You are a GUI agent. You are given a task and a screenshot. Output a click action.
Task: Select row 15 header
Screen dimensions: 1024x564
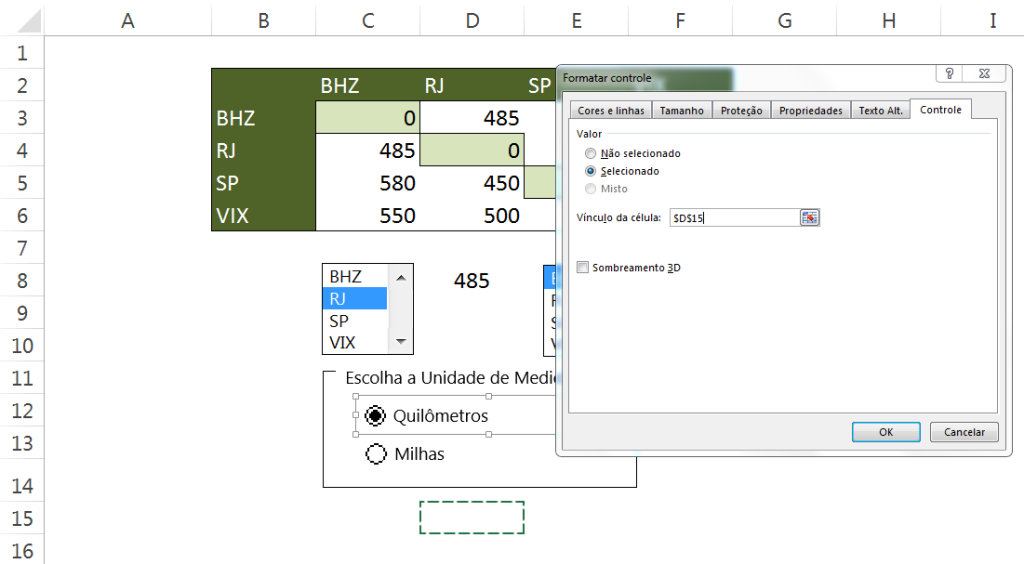click(22, 518)
